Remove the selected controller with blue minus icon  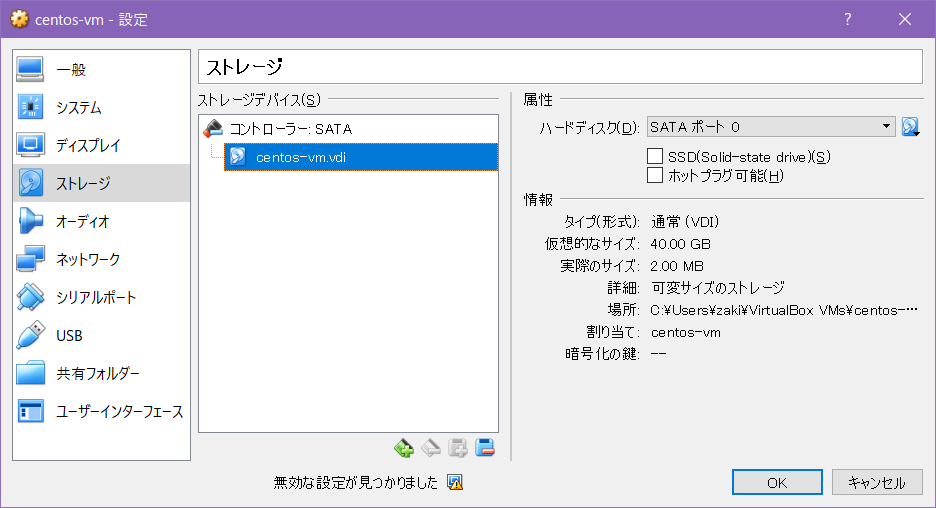[x=485, y=448]
